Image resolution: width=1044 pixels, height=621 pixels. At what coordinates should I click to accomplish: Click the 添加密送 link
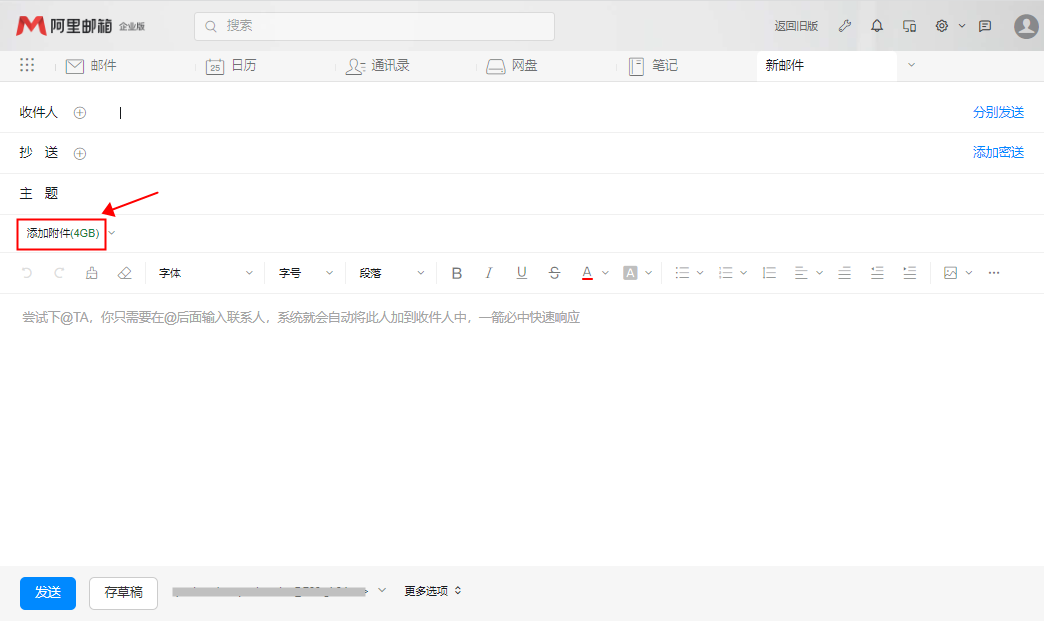[998, 153]
